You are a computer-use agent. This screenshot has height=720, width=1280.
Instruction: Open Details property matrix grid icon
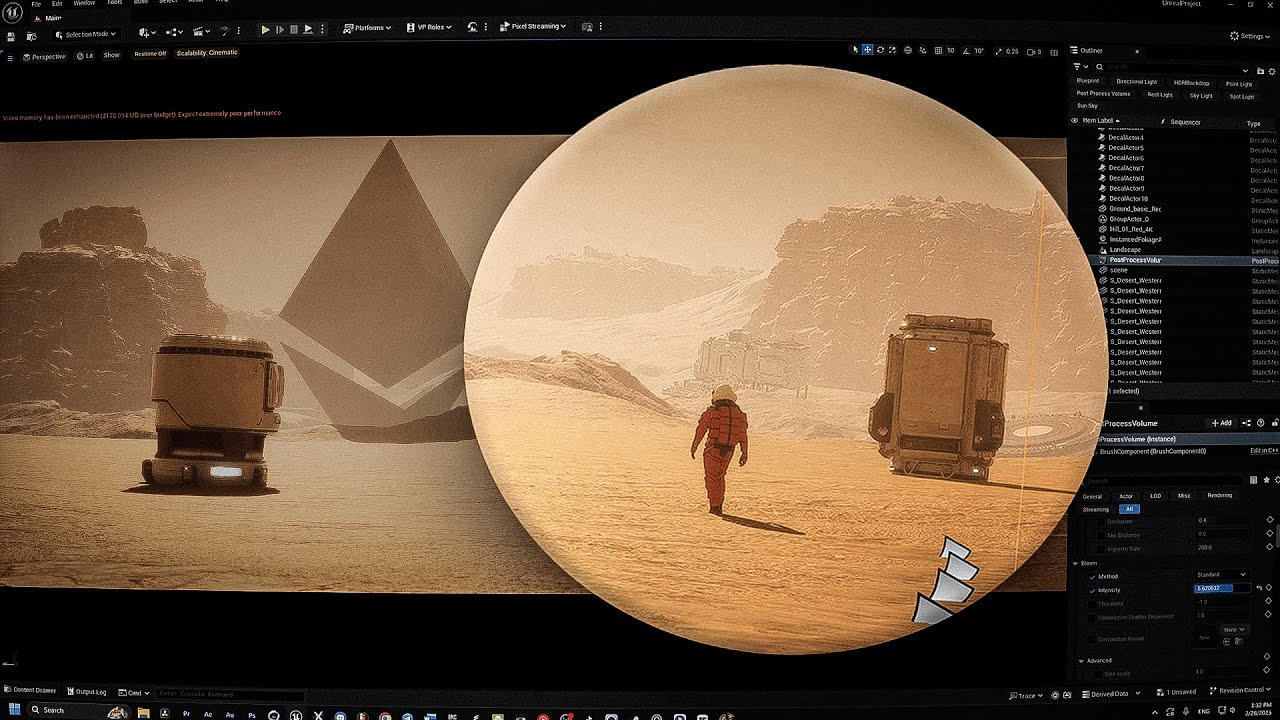(1255, 480)
